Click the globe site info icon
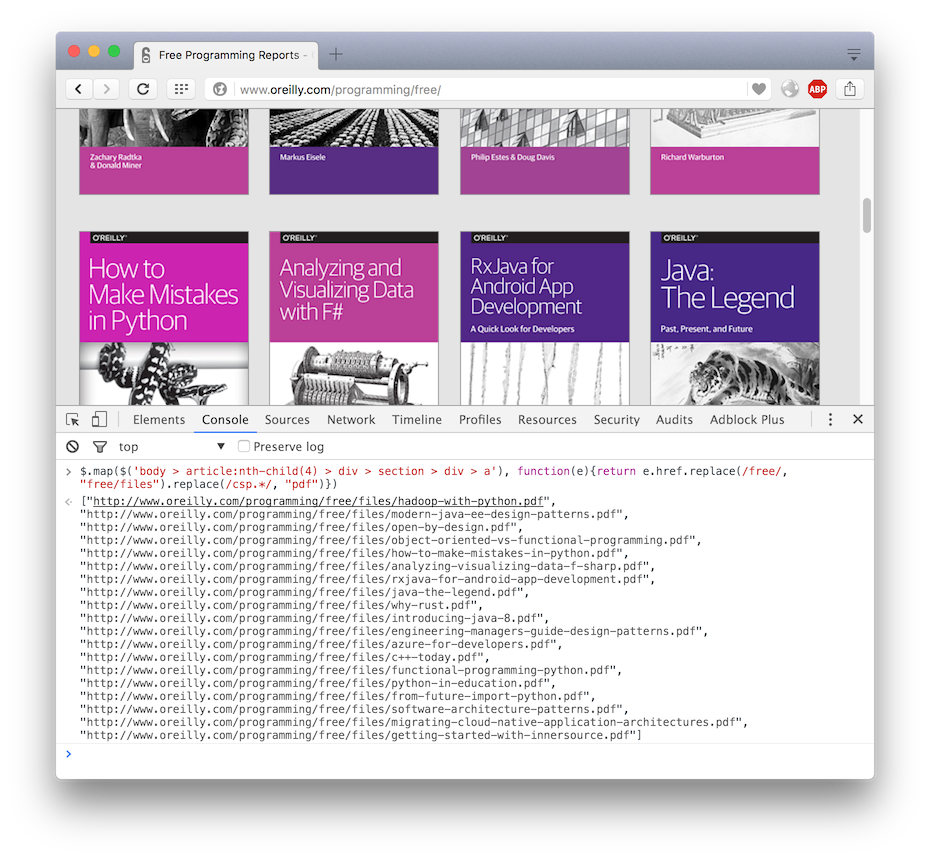Screen dimensions: 930x859 click(220, 90)
